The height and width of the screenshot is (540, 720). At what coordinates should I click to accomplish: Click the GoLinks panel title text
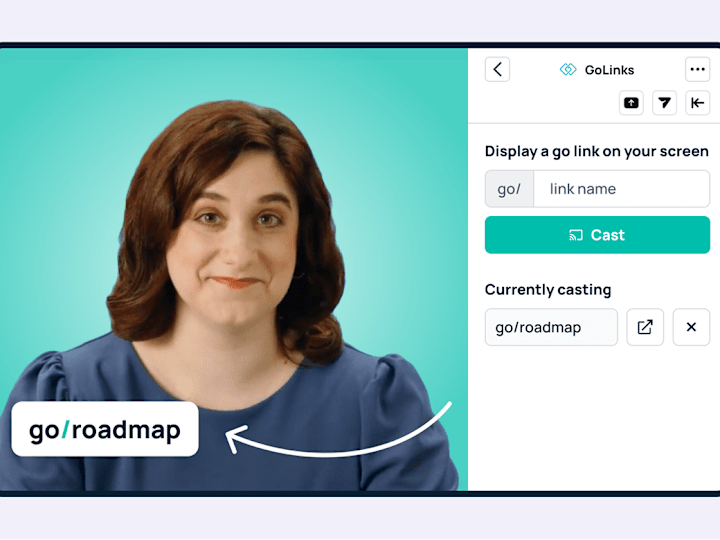609,70
